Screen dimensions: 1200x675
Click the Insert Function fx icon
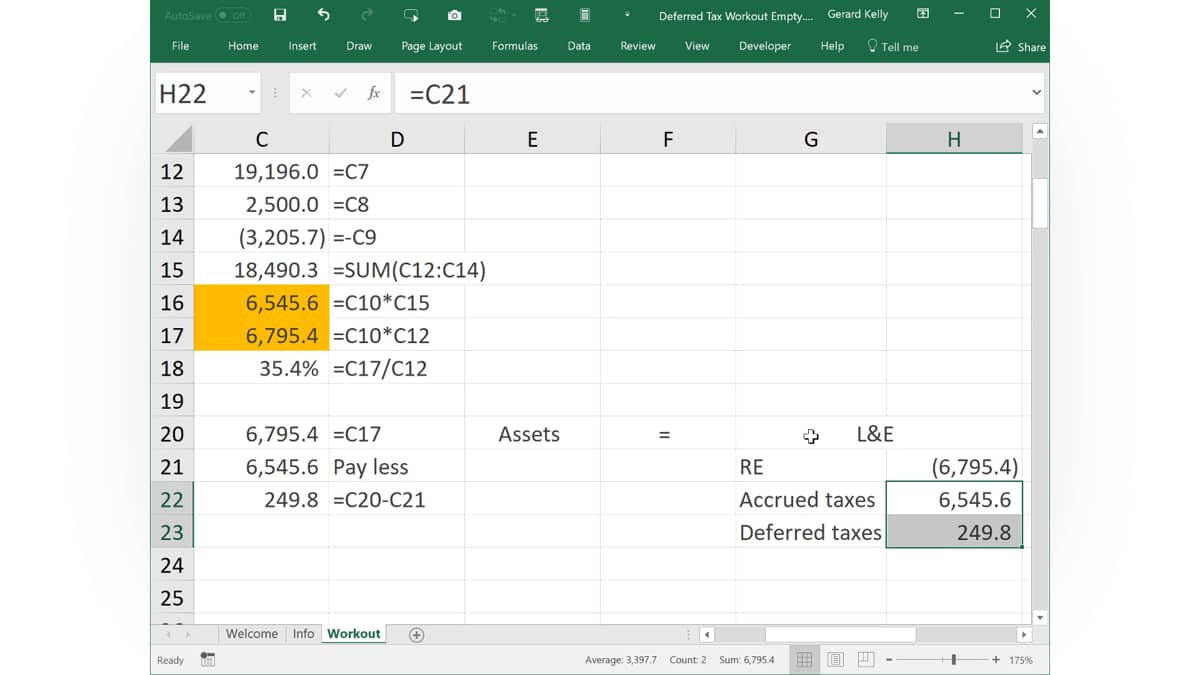[x=374, y=93]
